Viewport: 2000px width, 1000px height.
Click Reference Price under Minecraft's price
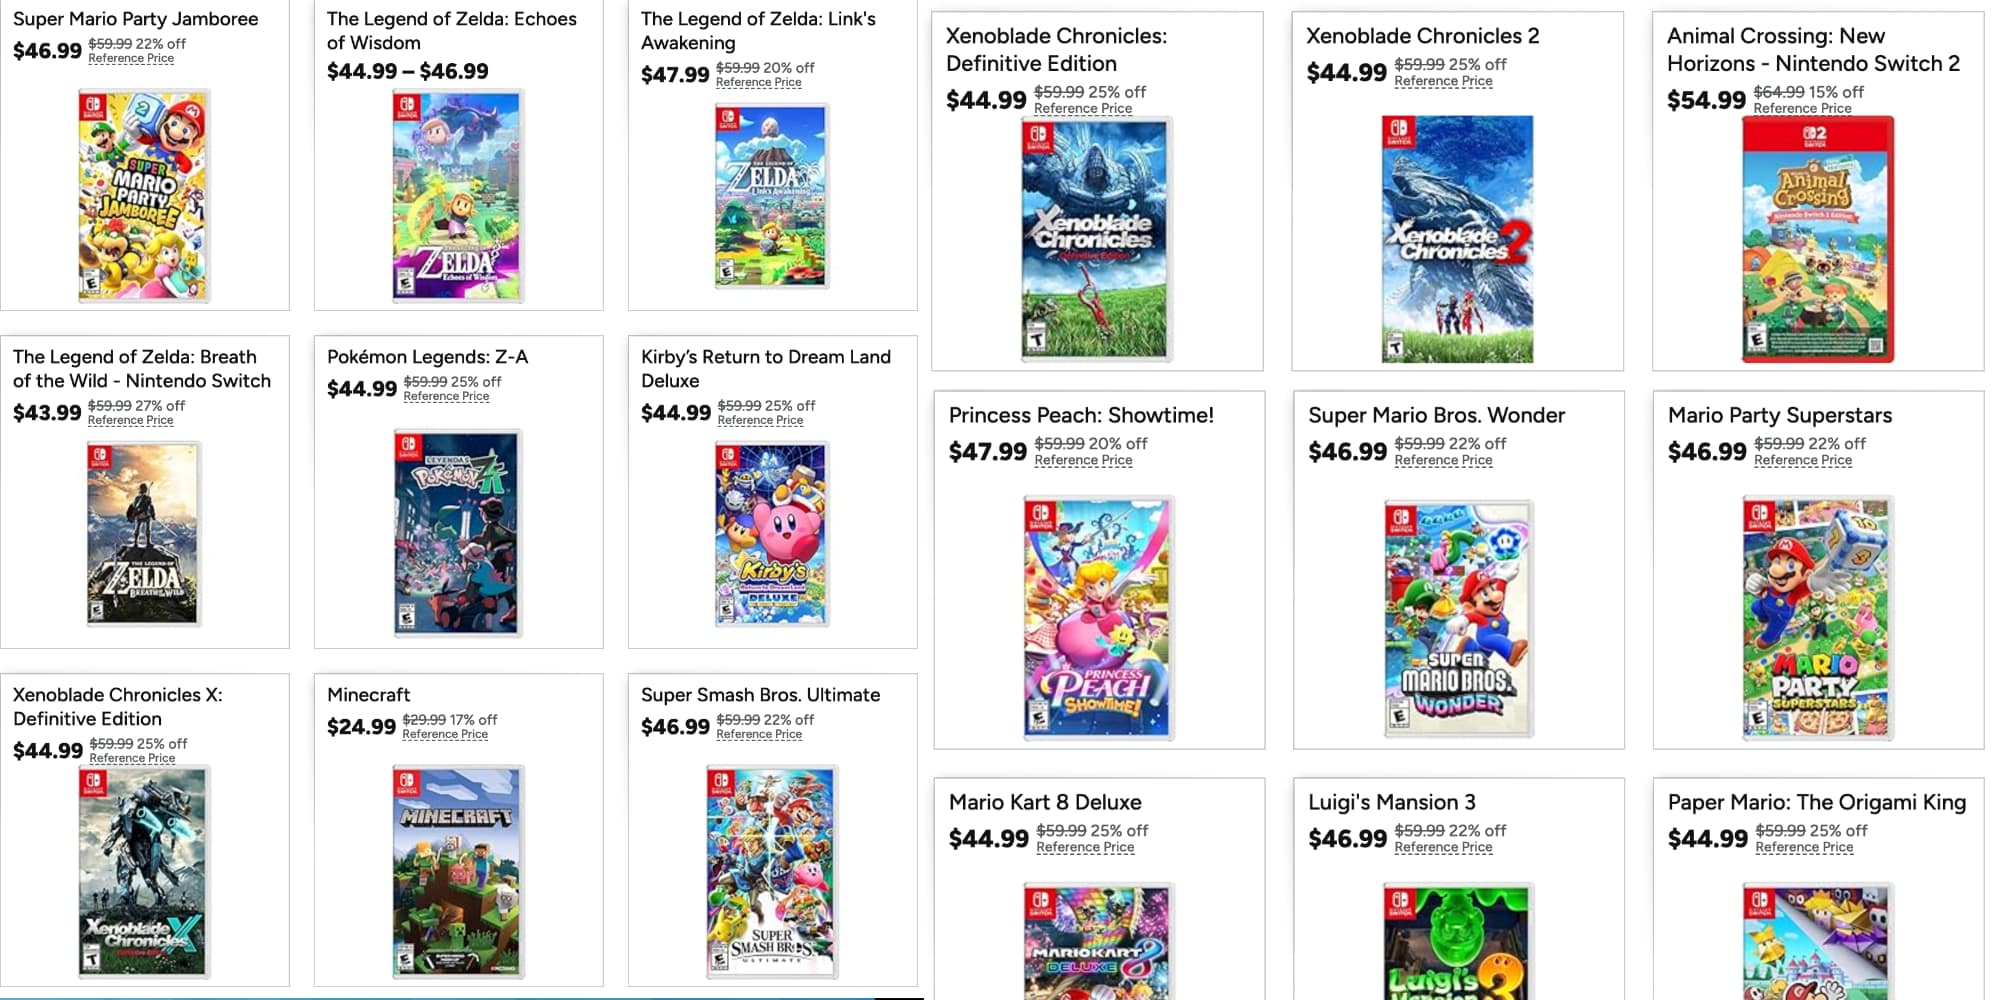tap(445, 734)
